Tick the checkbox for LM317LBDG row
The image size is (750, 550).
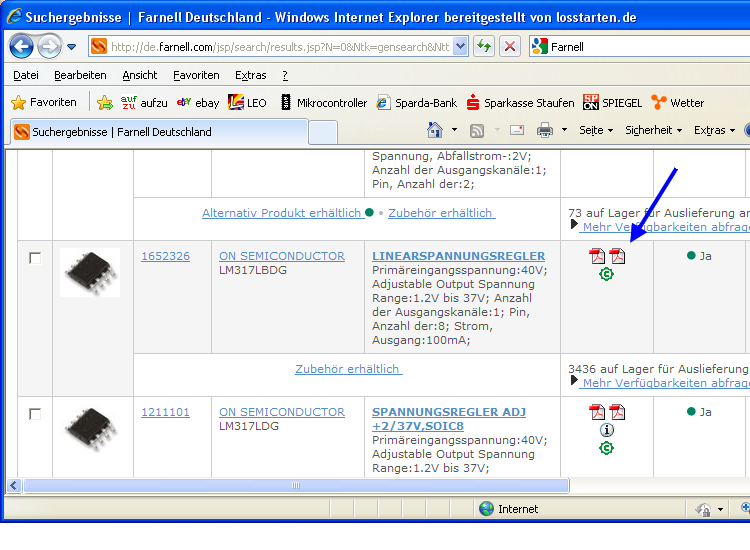(x=35, y=258)
